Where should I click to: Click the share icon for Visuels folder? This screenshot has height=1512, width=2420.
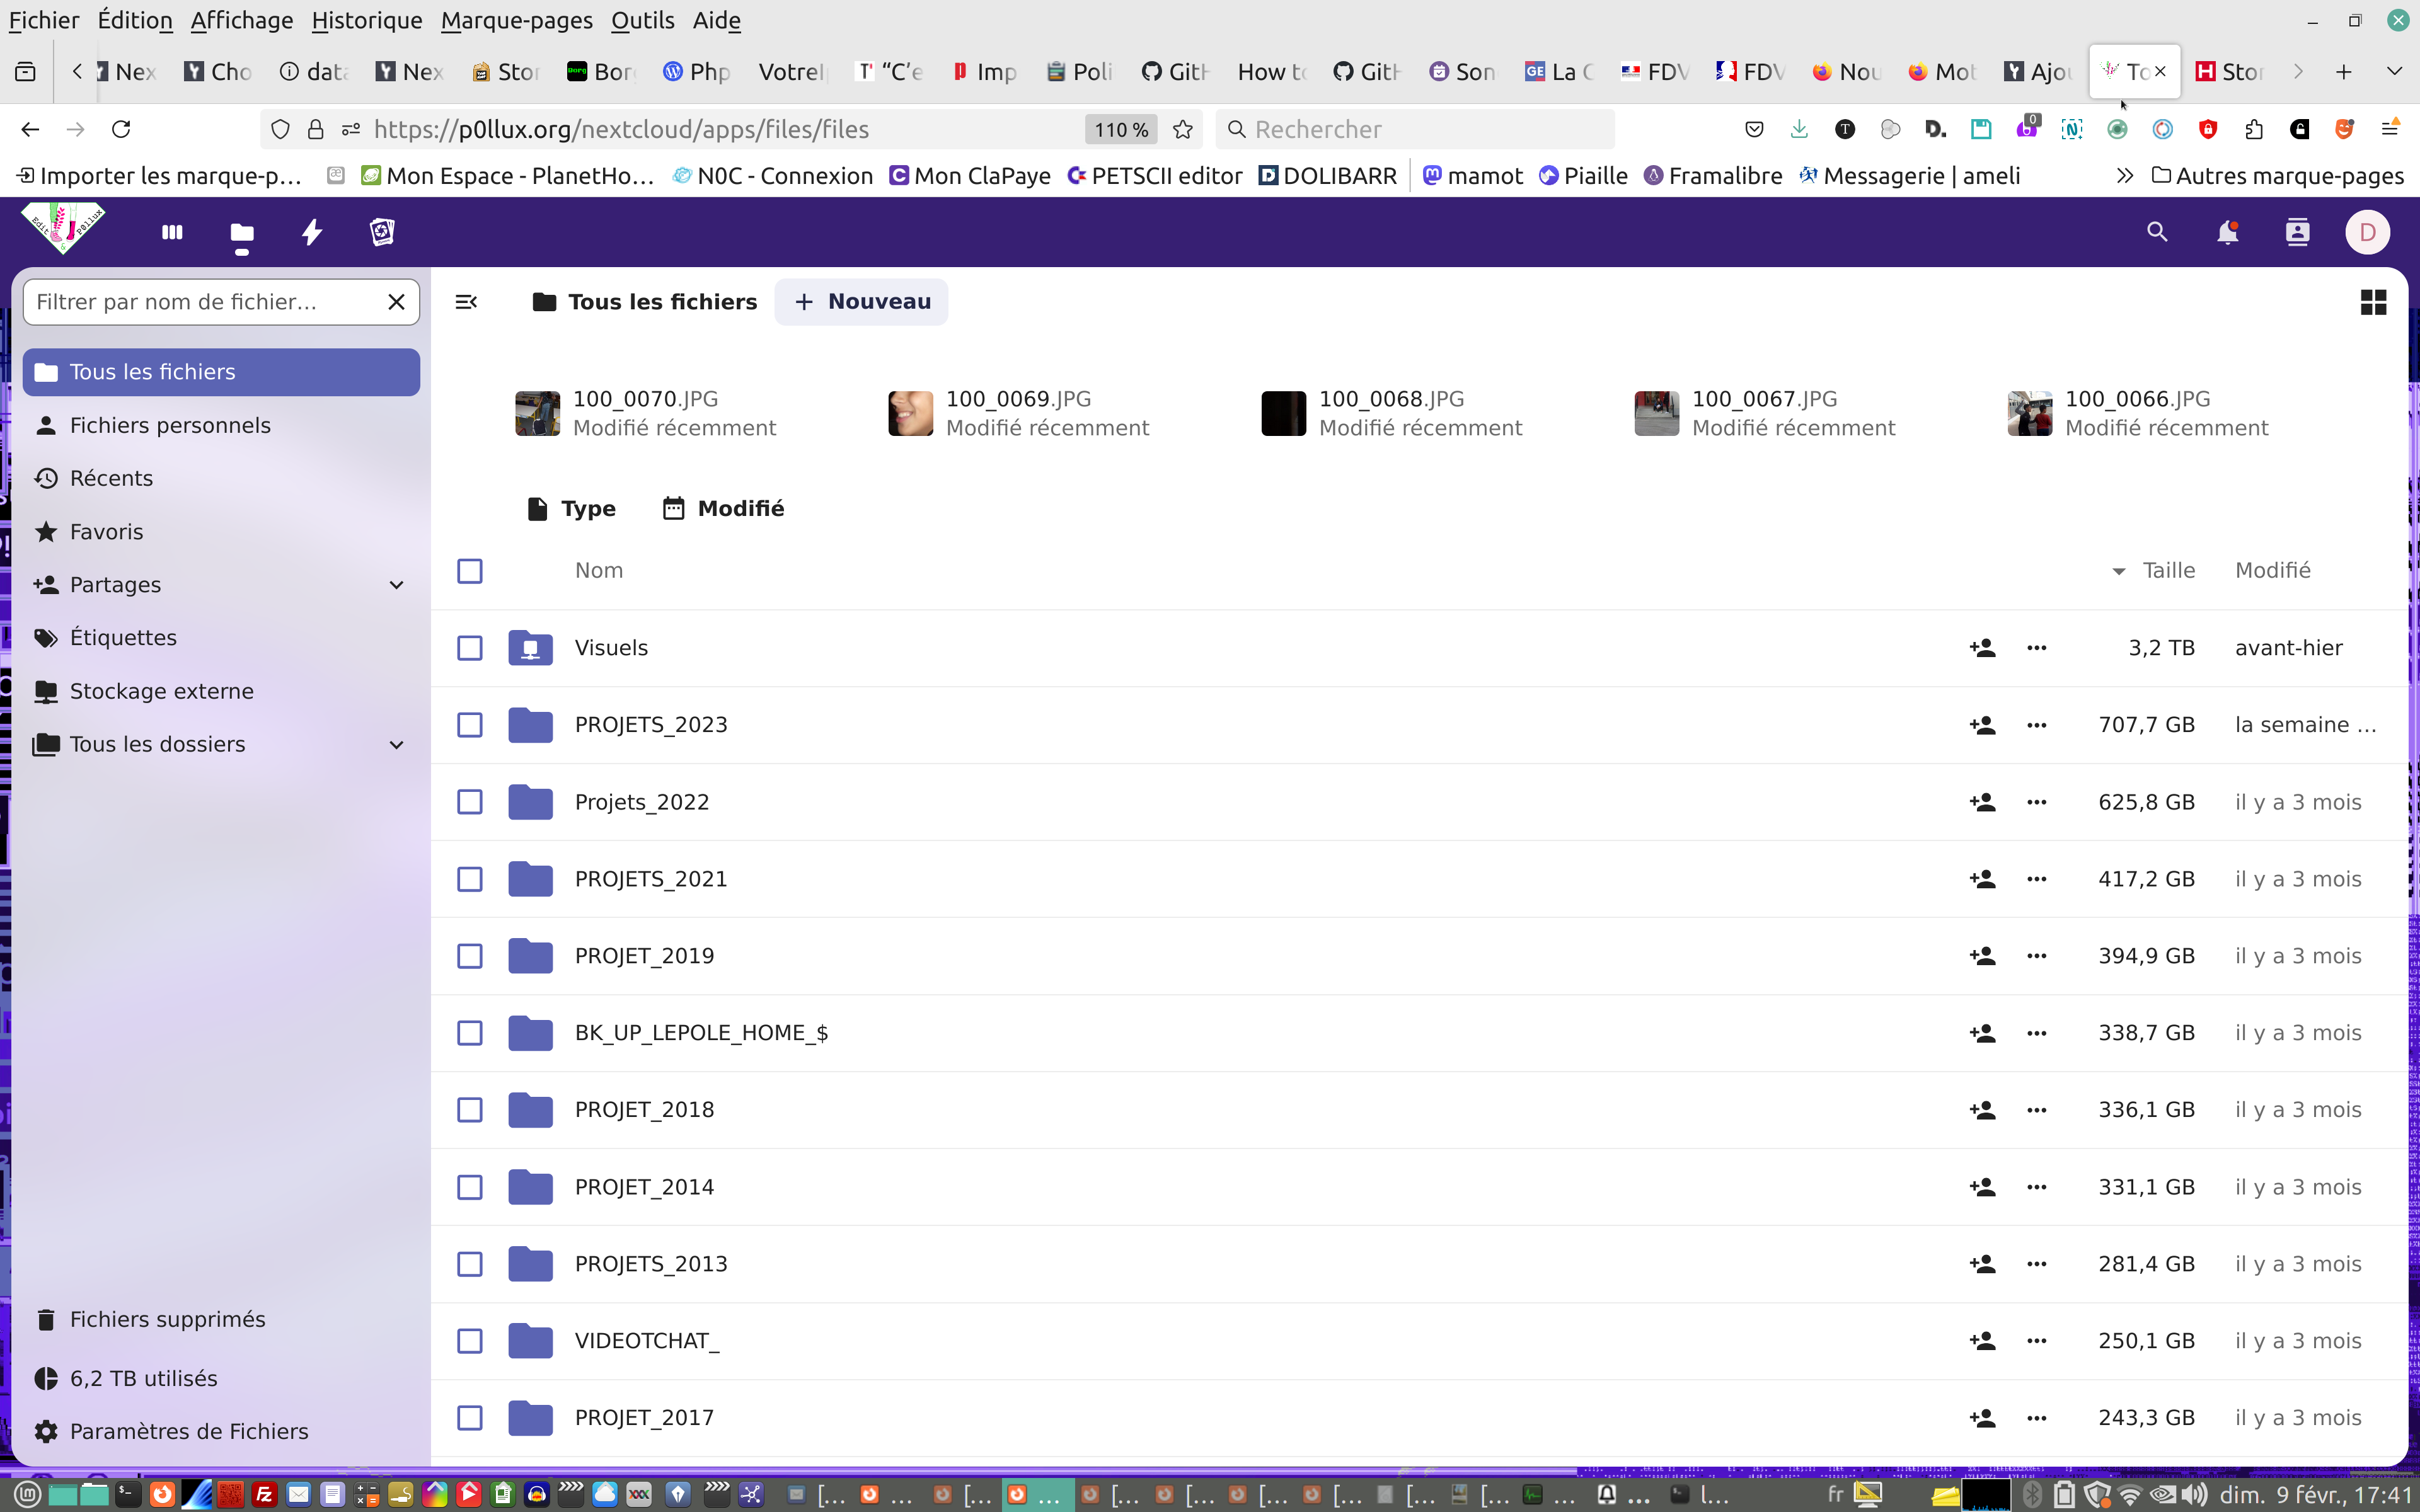(1982, 648)
